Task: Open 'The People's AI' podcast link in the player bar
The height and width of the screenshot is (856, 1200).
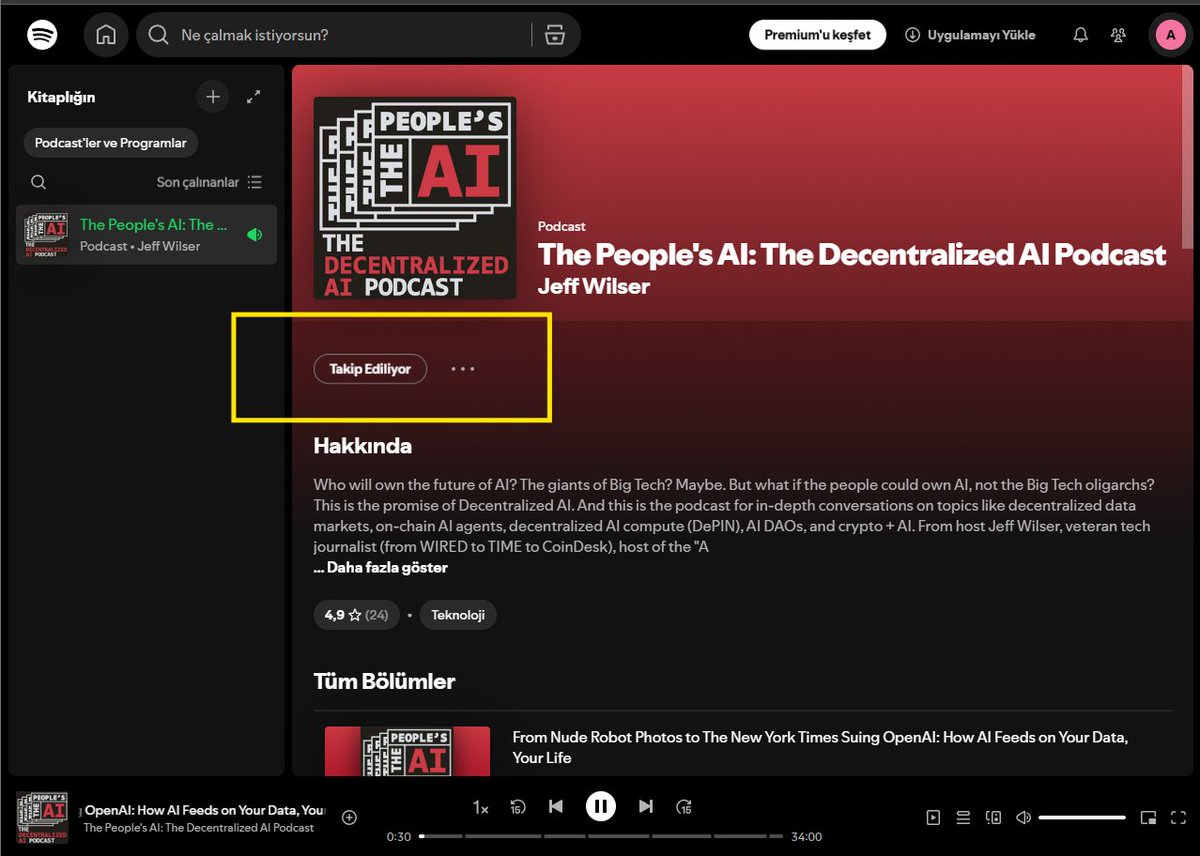Action: 198,828
